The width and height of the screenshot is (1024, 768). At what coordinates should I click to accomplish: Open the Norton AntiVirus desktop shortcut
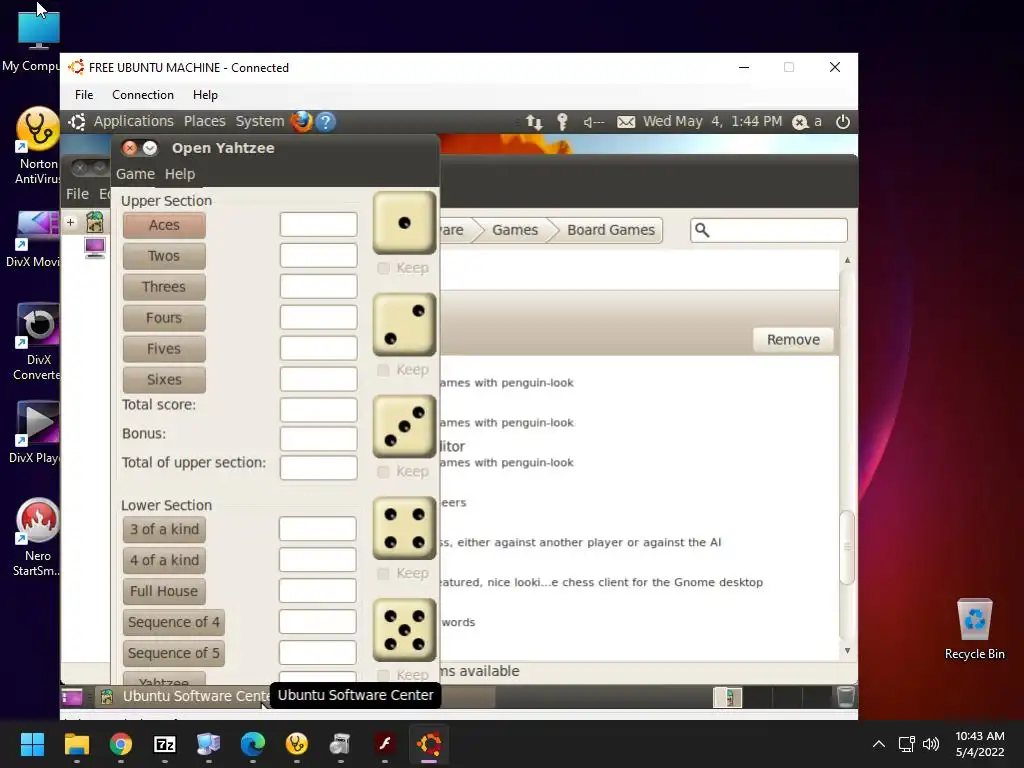coord(38,146)
